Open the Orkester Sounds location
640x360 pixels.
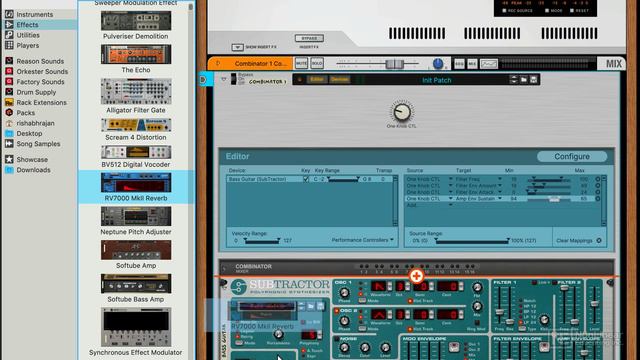tap(42, 71)
